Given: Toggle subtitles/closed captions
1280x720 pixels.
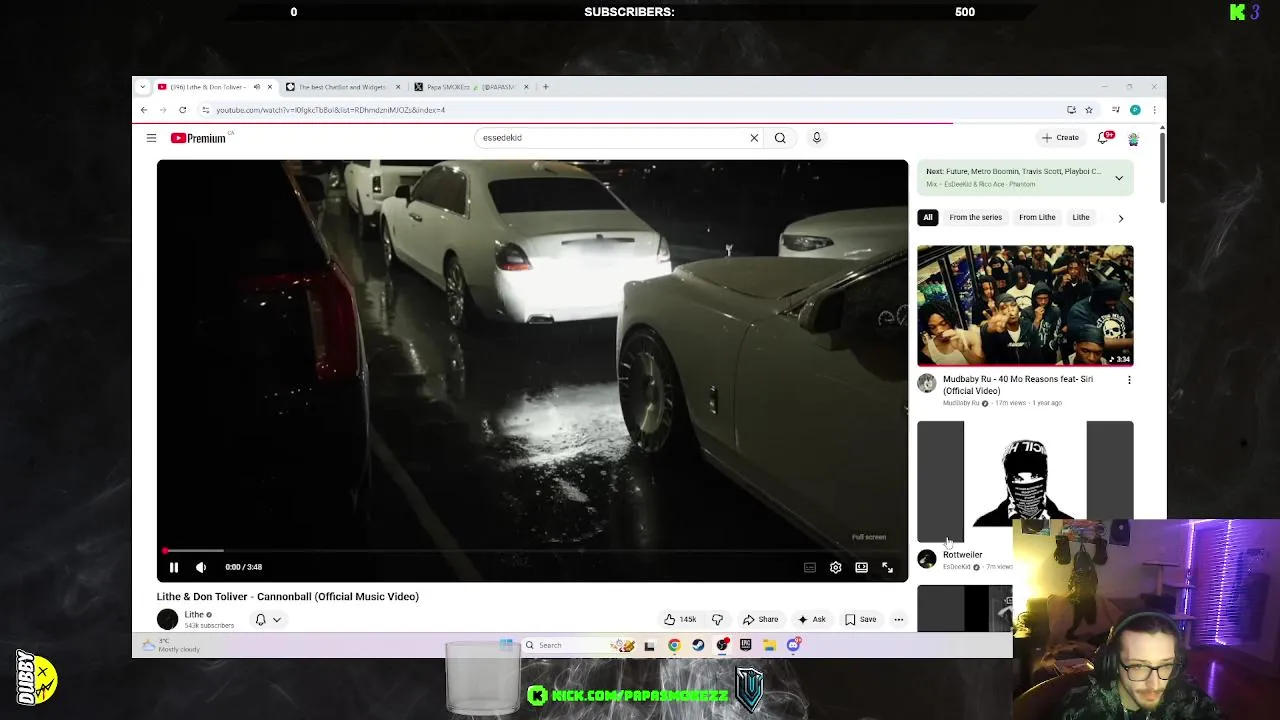Looking at the screenshot, I should (x=810, y=567).
